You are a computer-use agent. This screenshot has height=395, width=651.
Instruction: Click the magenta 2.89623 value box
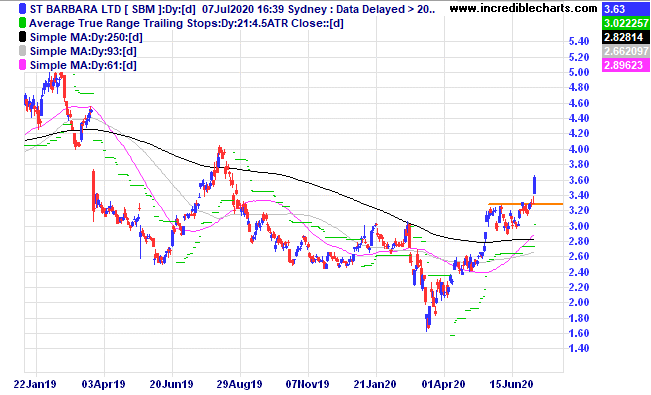pos(626,65)
